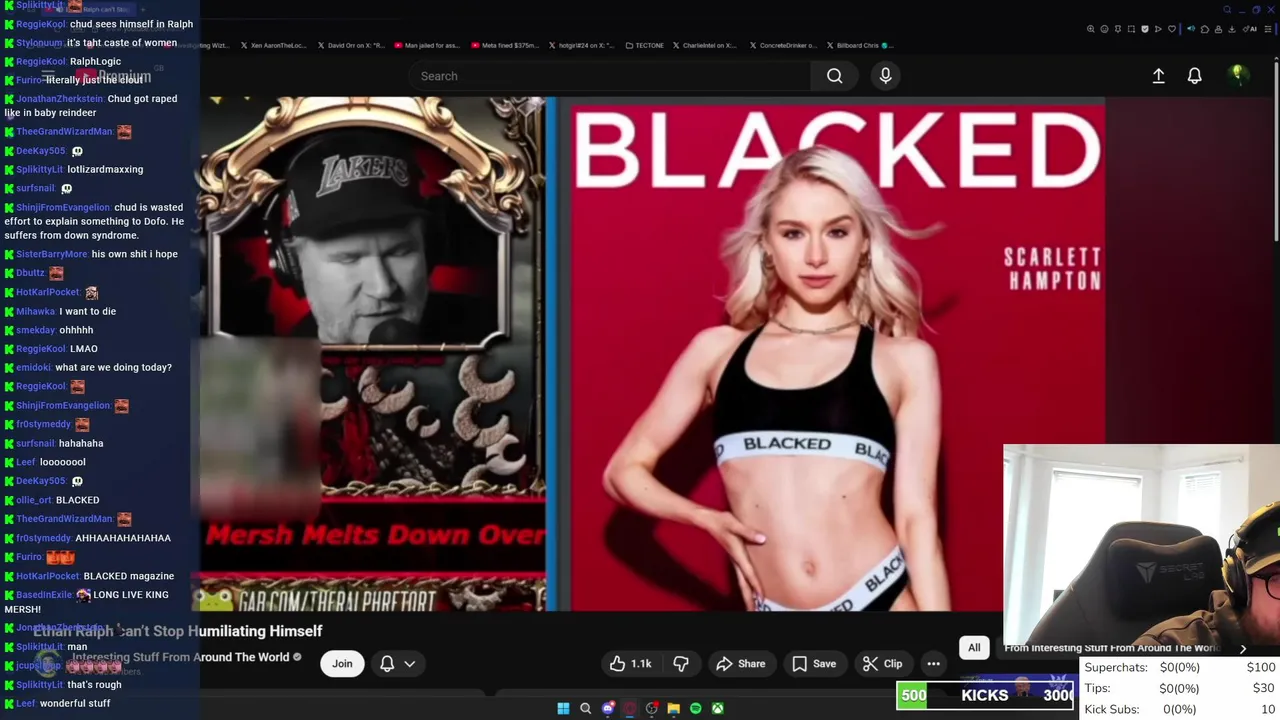The image size is (1280, 720).
Task: Activate voice search microphone icon
Action: (885, 76)
